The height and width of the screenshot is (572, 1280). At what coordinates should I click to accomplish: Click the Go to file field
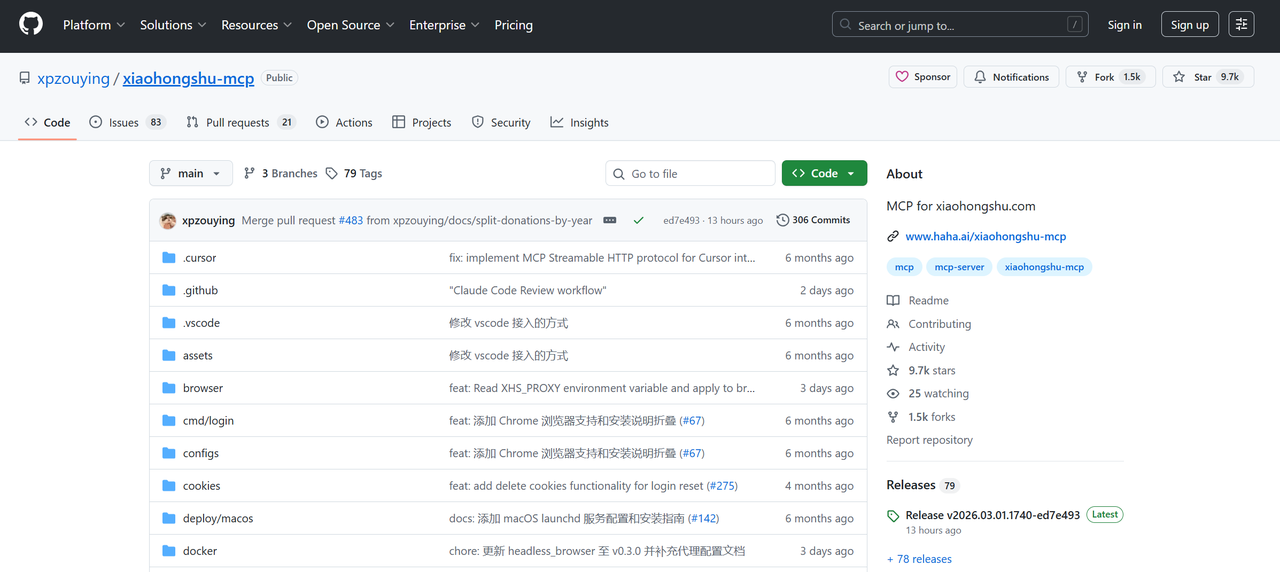[x=690, y=173]
